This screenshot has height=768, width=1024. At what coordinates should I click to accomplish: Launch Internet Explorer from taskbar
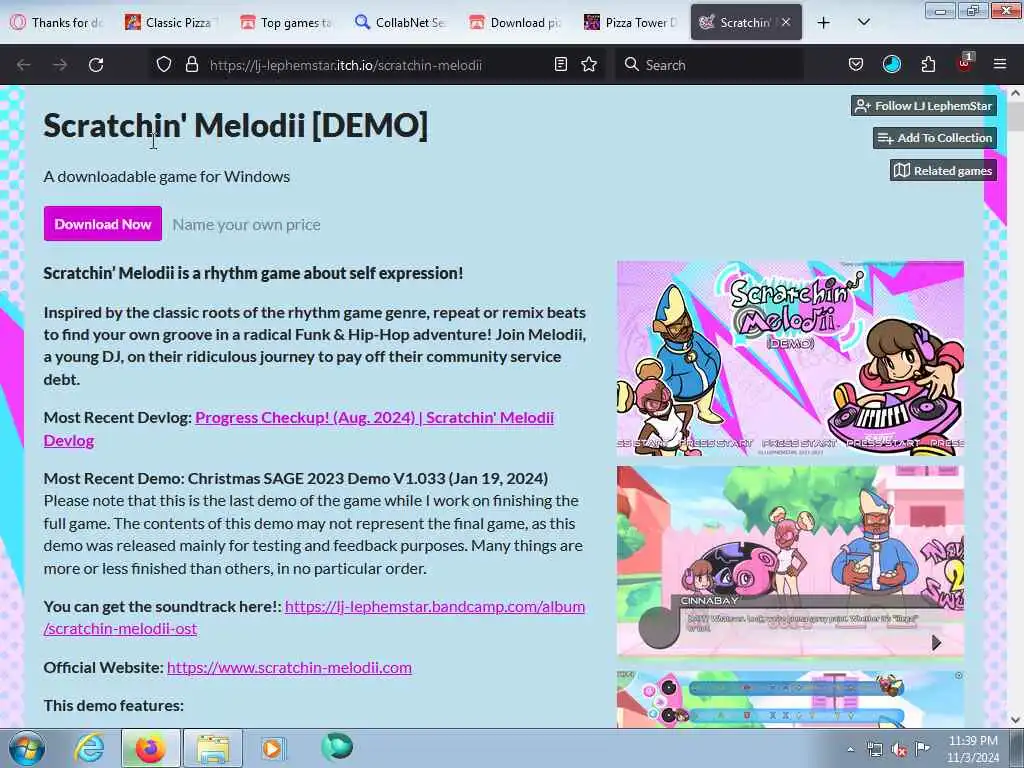(89, 748)
